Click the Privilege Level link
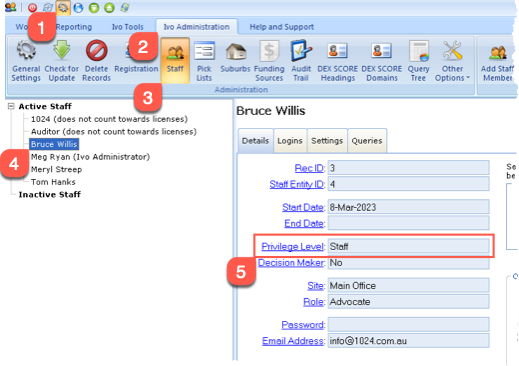Screen dimensions: 519x366 click(293, 247)
